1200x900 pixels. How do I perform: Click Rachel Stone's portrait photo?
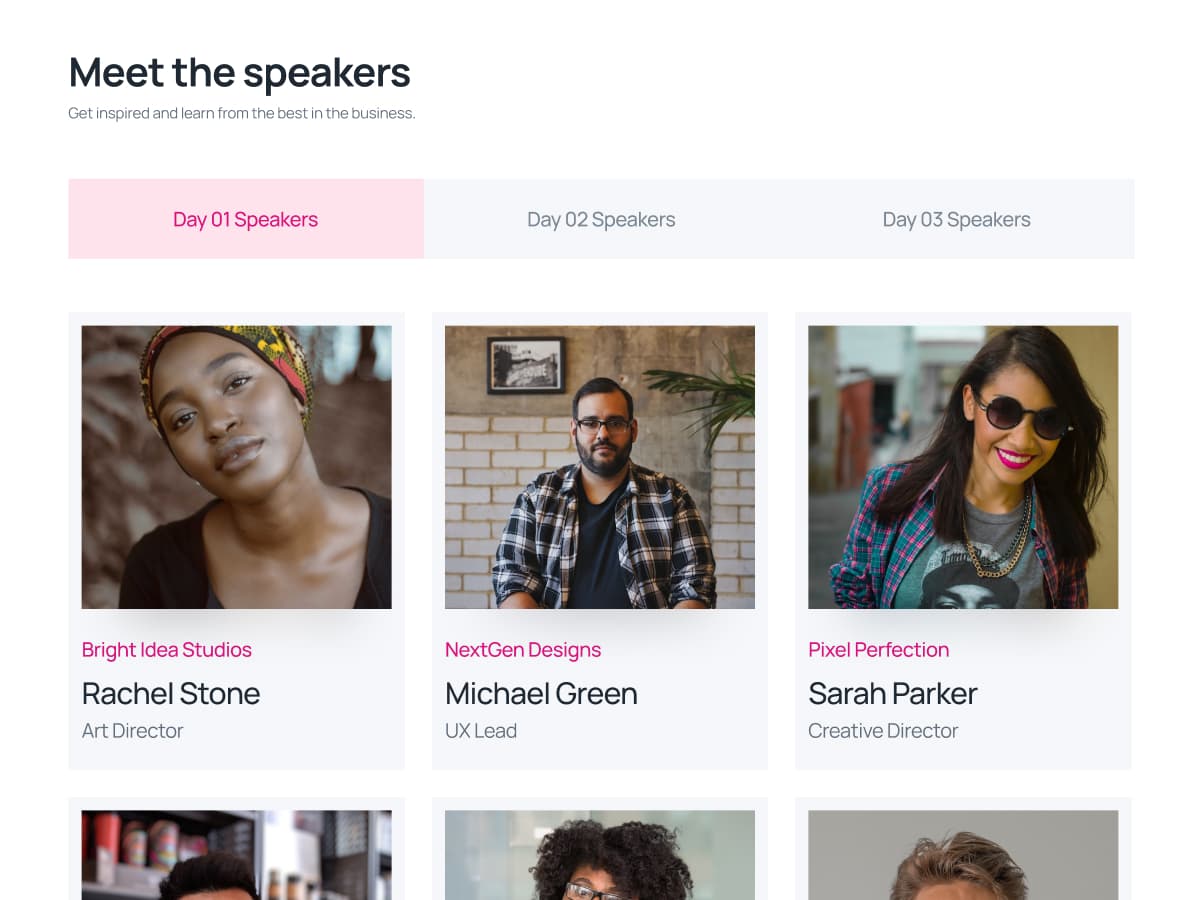[236, 467]
